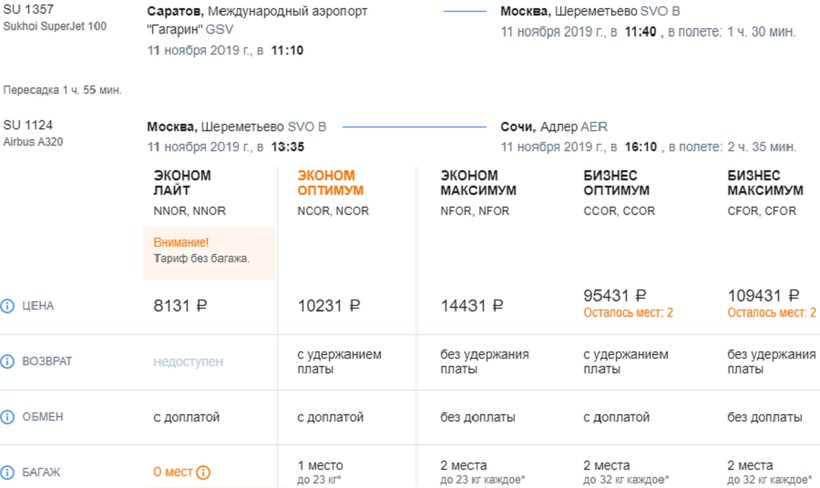820x488 pixels.
Task: Click Sukhoi SuperJet 100 aircraft label
Action: click(x=55, y=26)
